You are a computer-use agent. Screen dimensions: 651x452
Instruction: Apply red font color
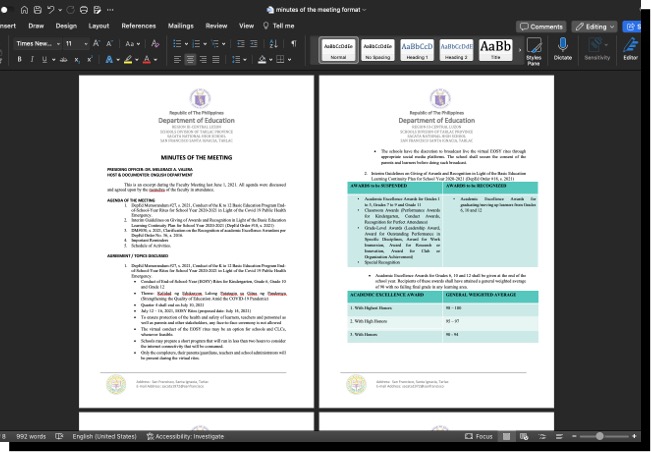147,60
